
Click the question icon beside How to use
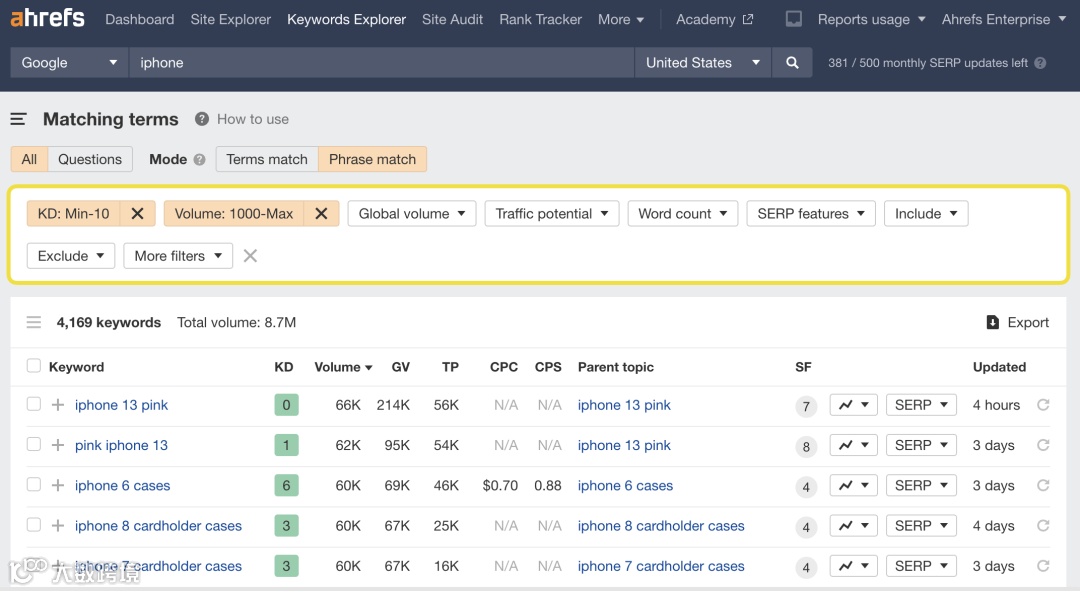(202, 119)
